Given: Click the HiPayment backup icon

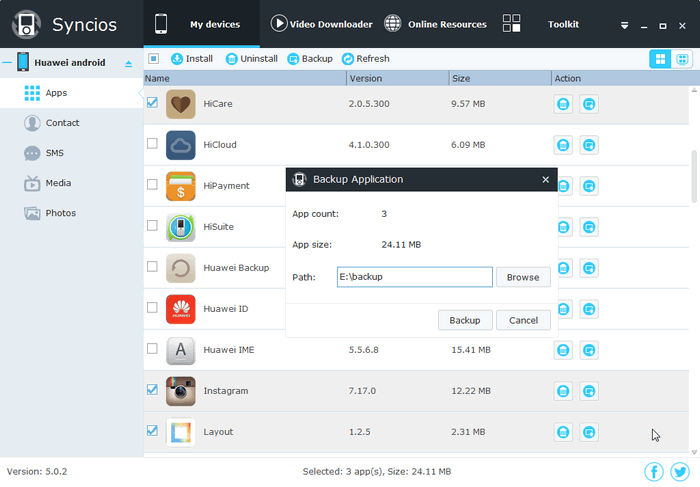Looking at the screenshot, I should [589, 186].
